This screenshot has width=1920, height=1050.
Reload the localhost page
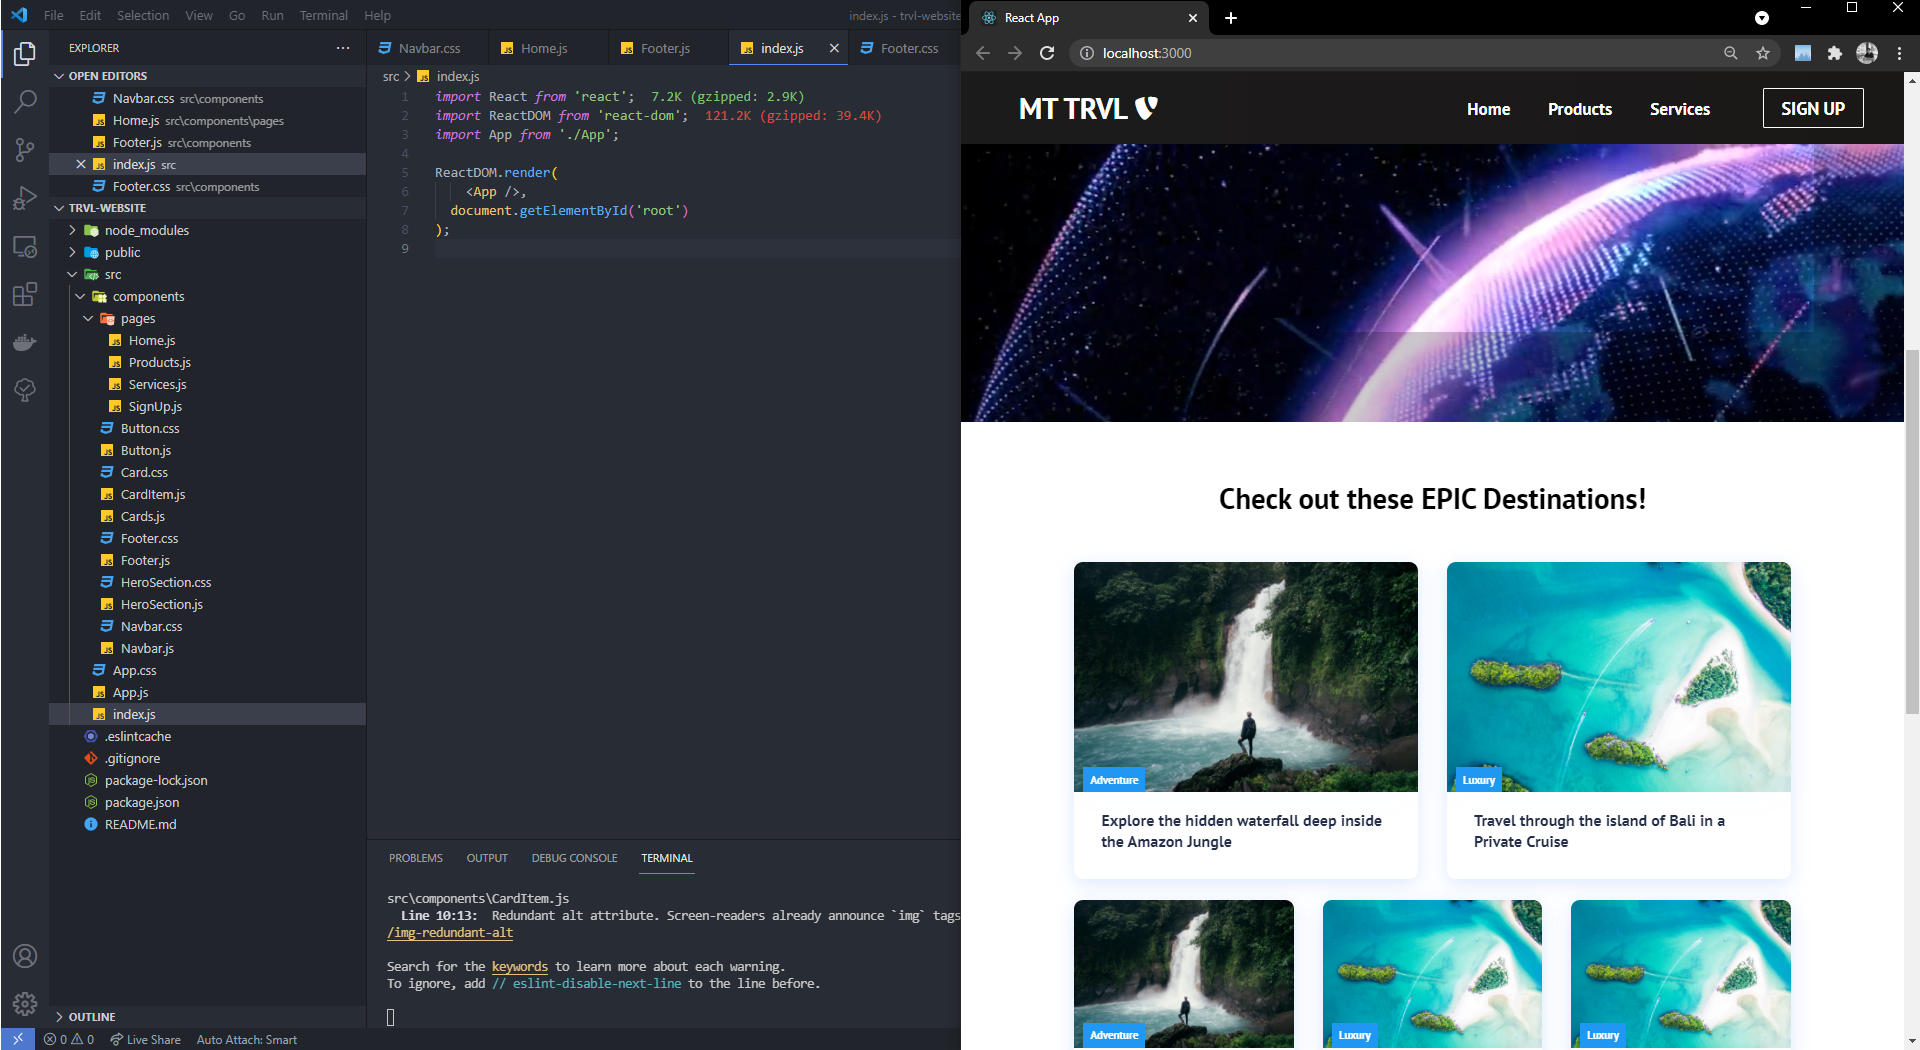(x=1047, y=53)
